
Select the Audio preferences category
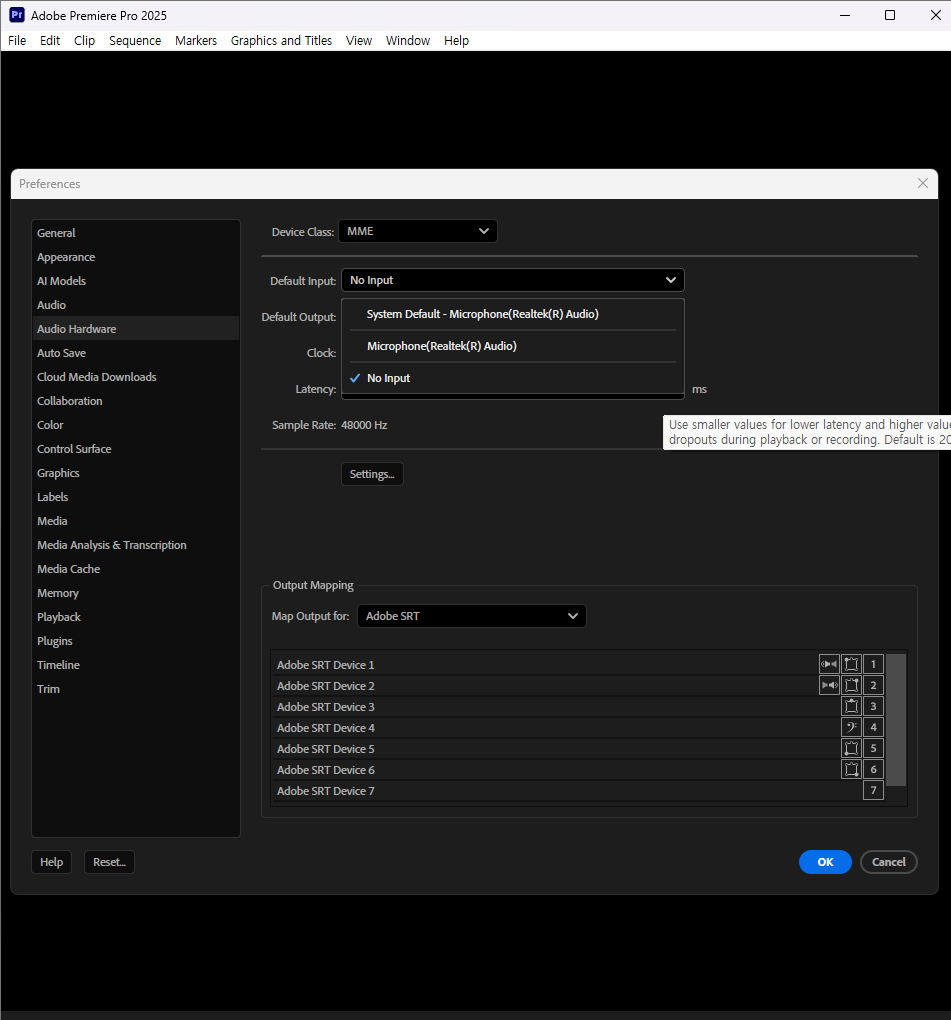pos(135,305)
